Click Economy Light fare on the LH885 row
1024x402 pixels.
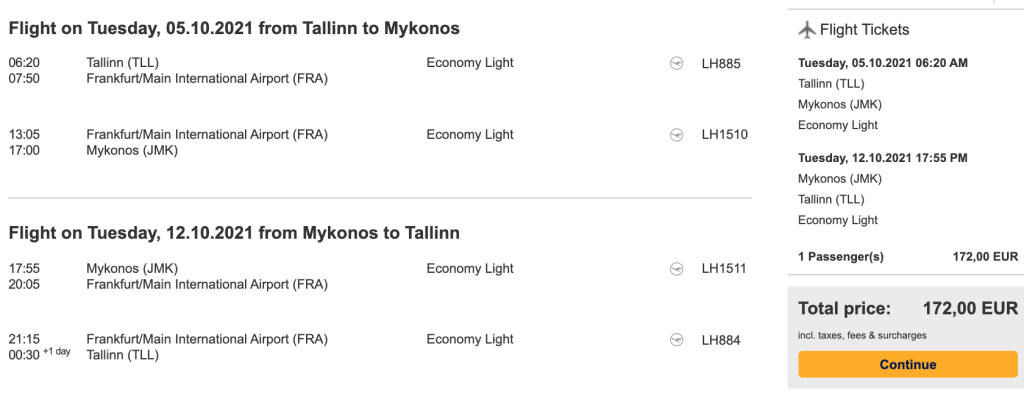[x=469, y=63]
